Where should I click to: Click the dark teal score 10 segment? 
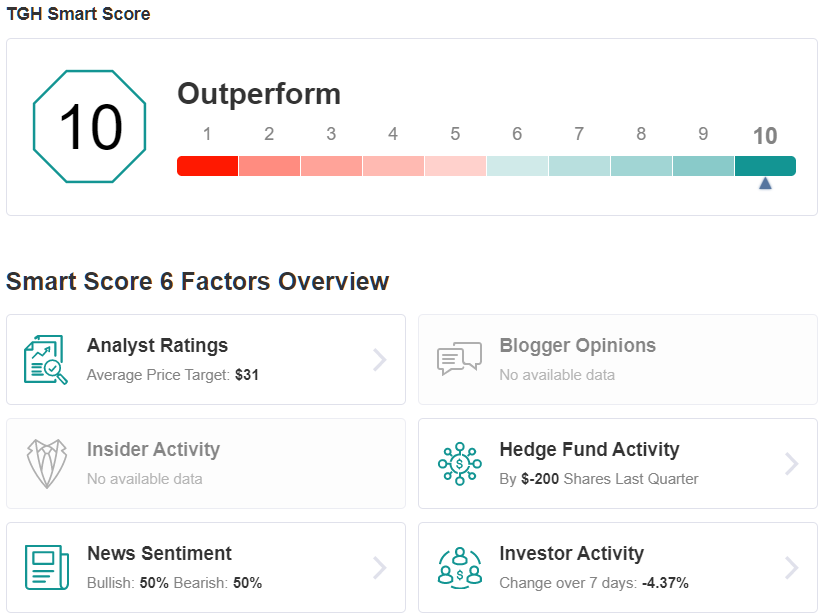pos(766,166)
